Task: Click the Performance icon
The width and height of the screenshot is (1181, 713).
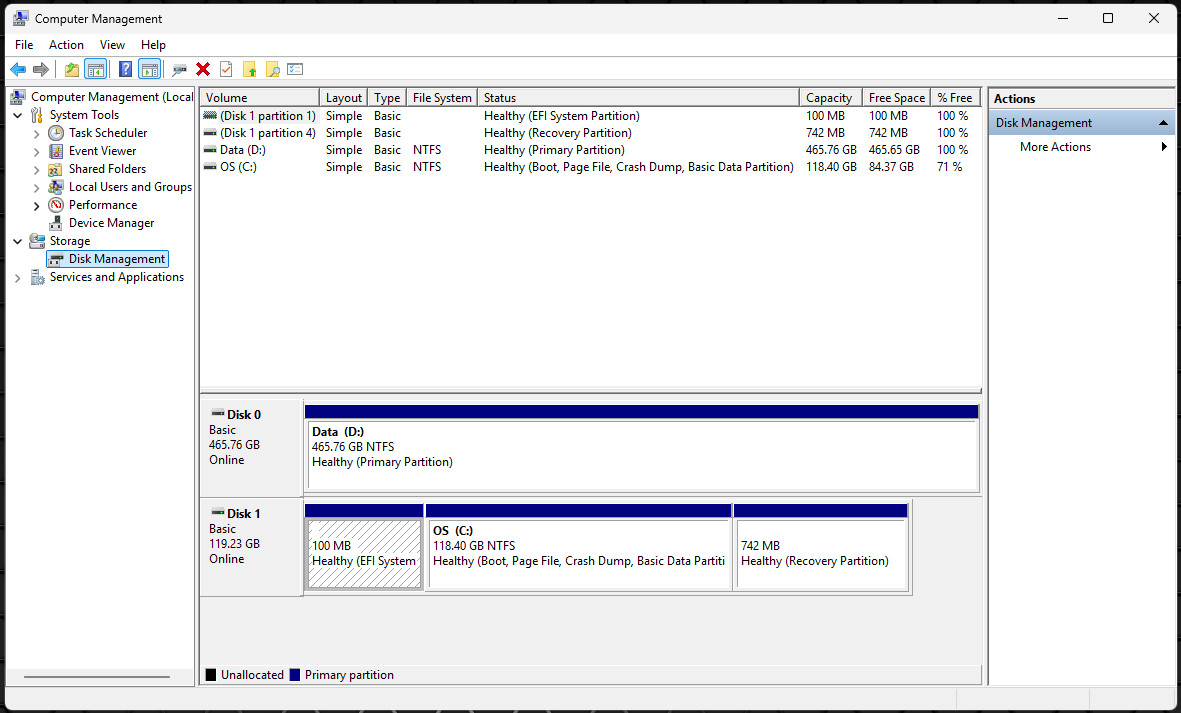Action: (x=56, y=205)
